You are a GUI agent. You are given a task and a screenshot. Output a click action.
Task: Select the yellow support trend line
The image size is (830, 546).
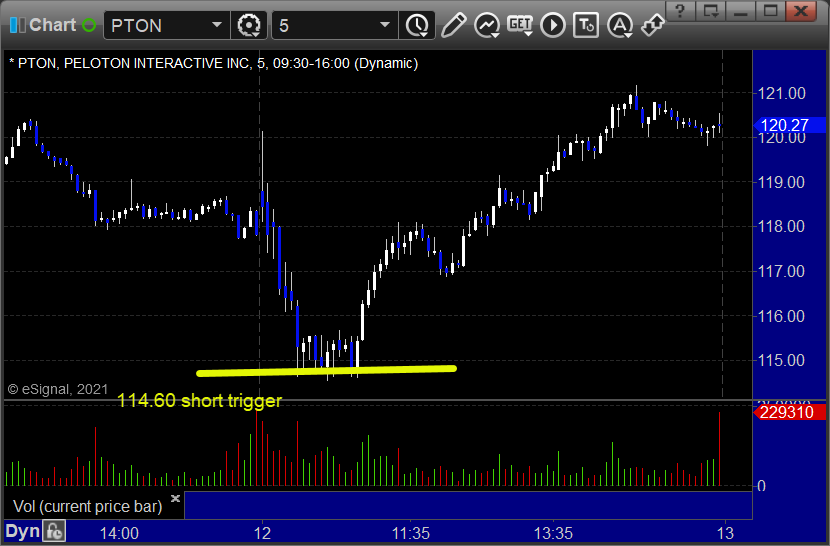pyautogui.click(x=326, y=371)
